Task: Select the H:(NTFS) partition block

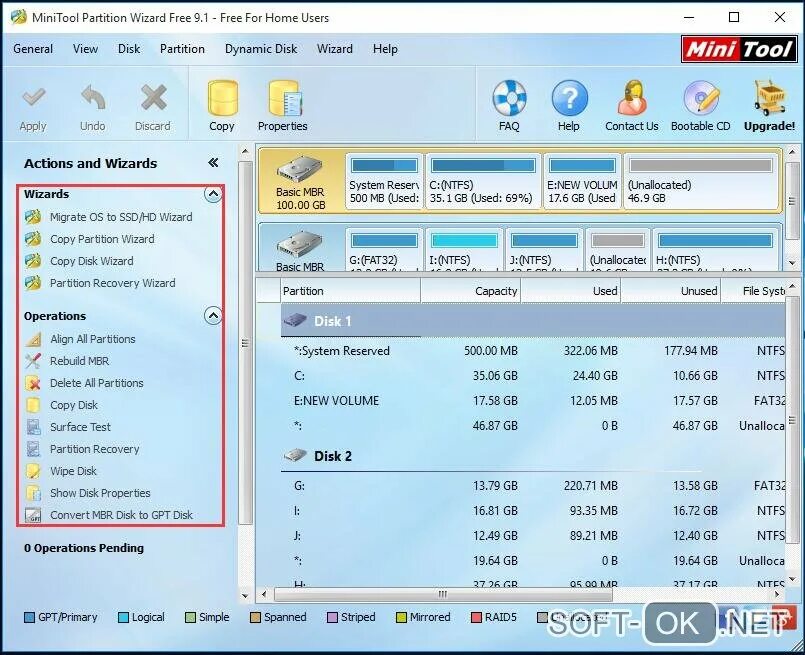Action: click(x=716, y=249)
